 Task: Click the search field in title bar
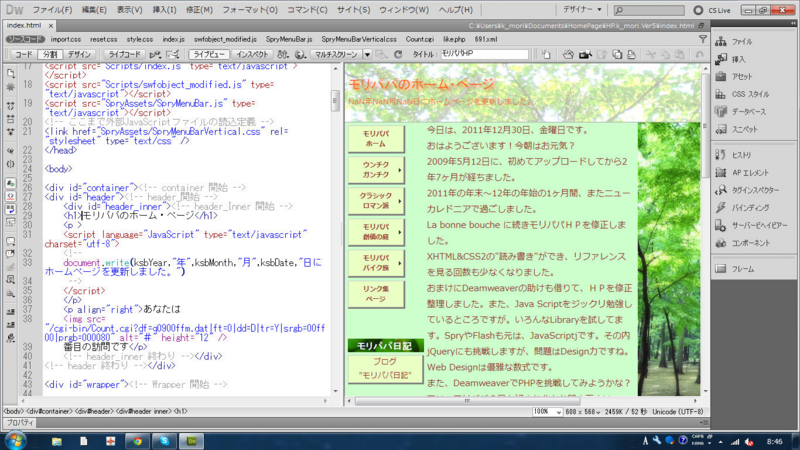(649, 10)
